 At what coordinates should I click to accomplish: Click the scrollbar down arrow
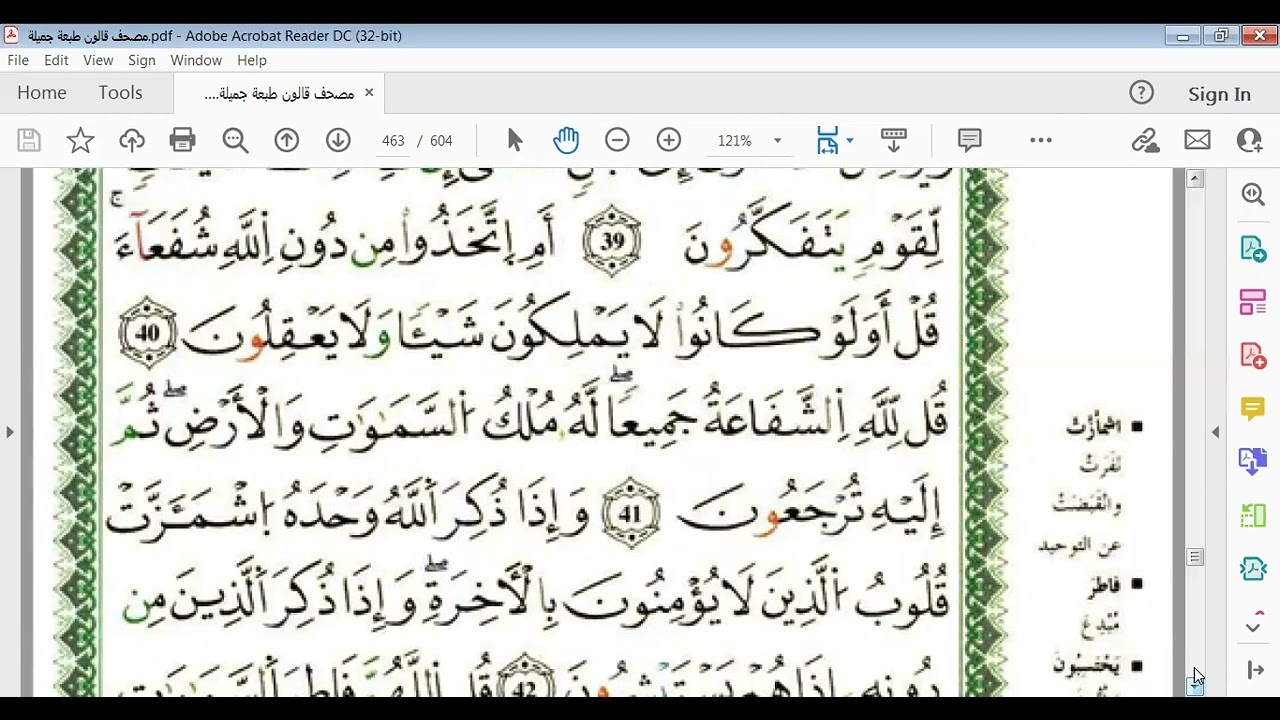pos(1195,685)
